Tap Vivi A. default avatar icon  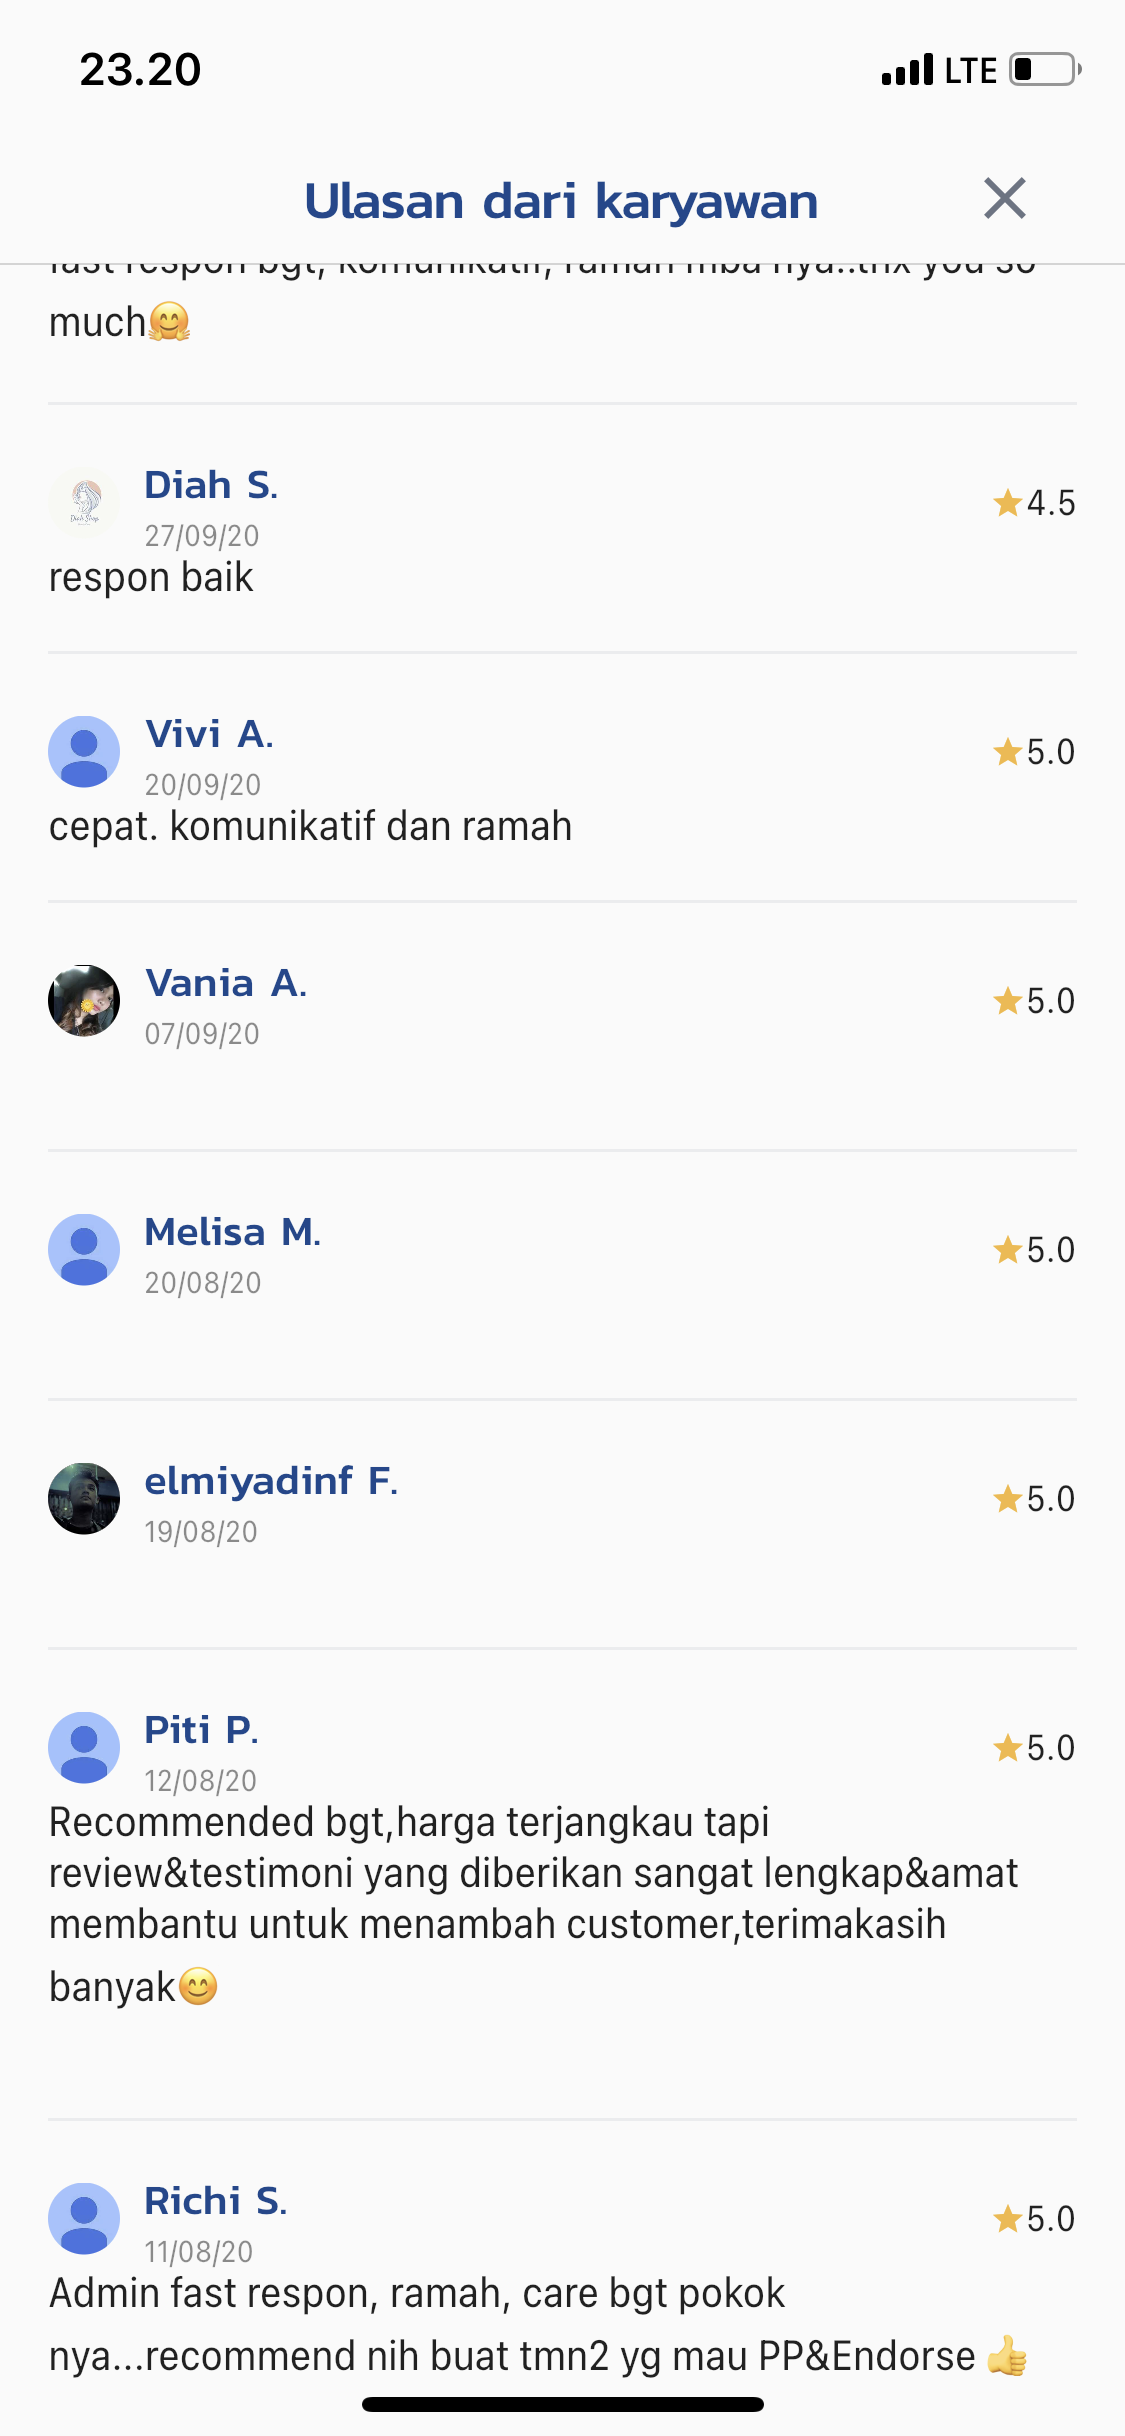coord(84,751)
